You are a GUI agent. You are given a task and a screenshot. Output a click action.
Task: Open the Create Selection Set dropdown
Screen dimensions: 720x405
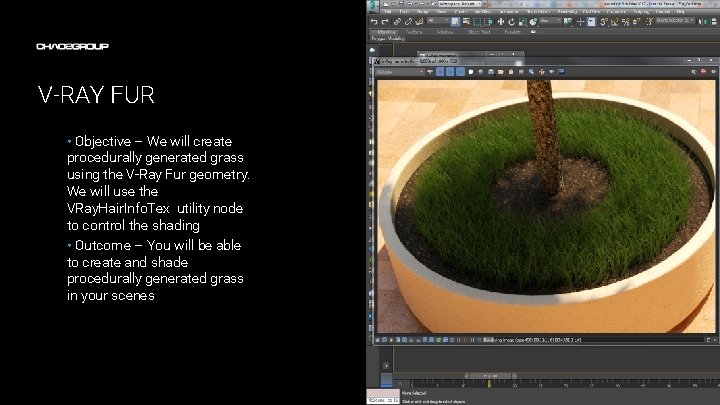coord(675,21)
